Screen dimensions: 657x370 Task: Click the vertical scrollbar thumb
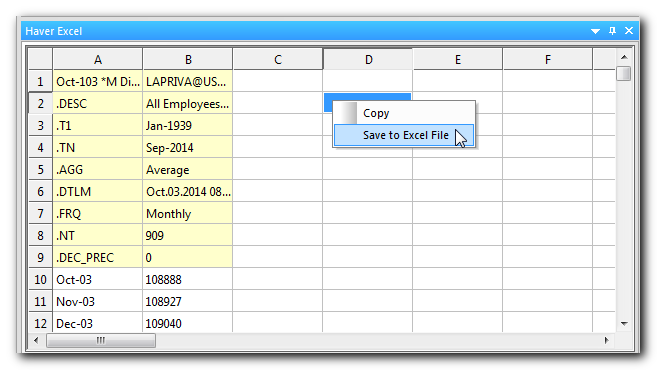(x=624, y=73)
